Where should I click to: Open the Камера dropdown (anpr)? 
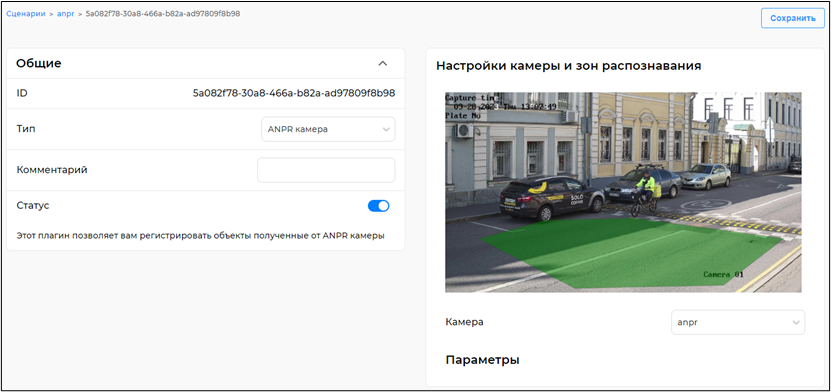(x=738, y=322)
